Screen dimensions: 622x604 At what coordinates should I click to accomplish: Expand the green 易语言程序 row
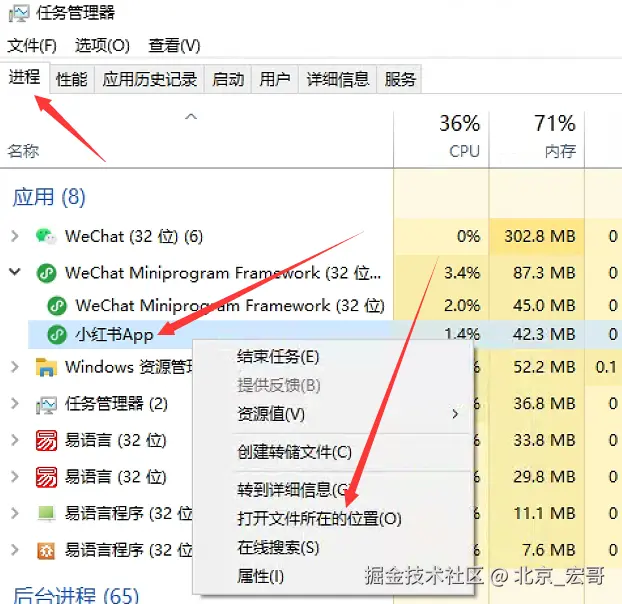click(15, 513)
